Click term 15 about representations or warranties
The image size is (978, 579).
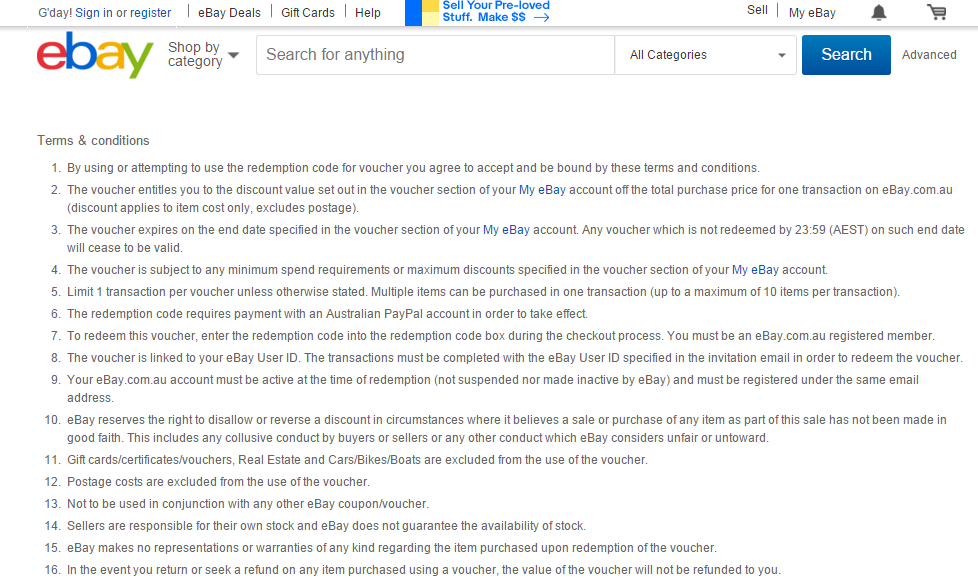tap(392, 548)
